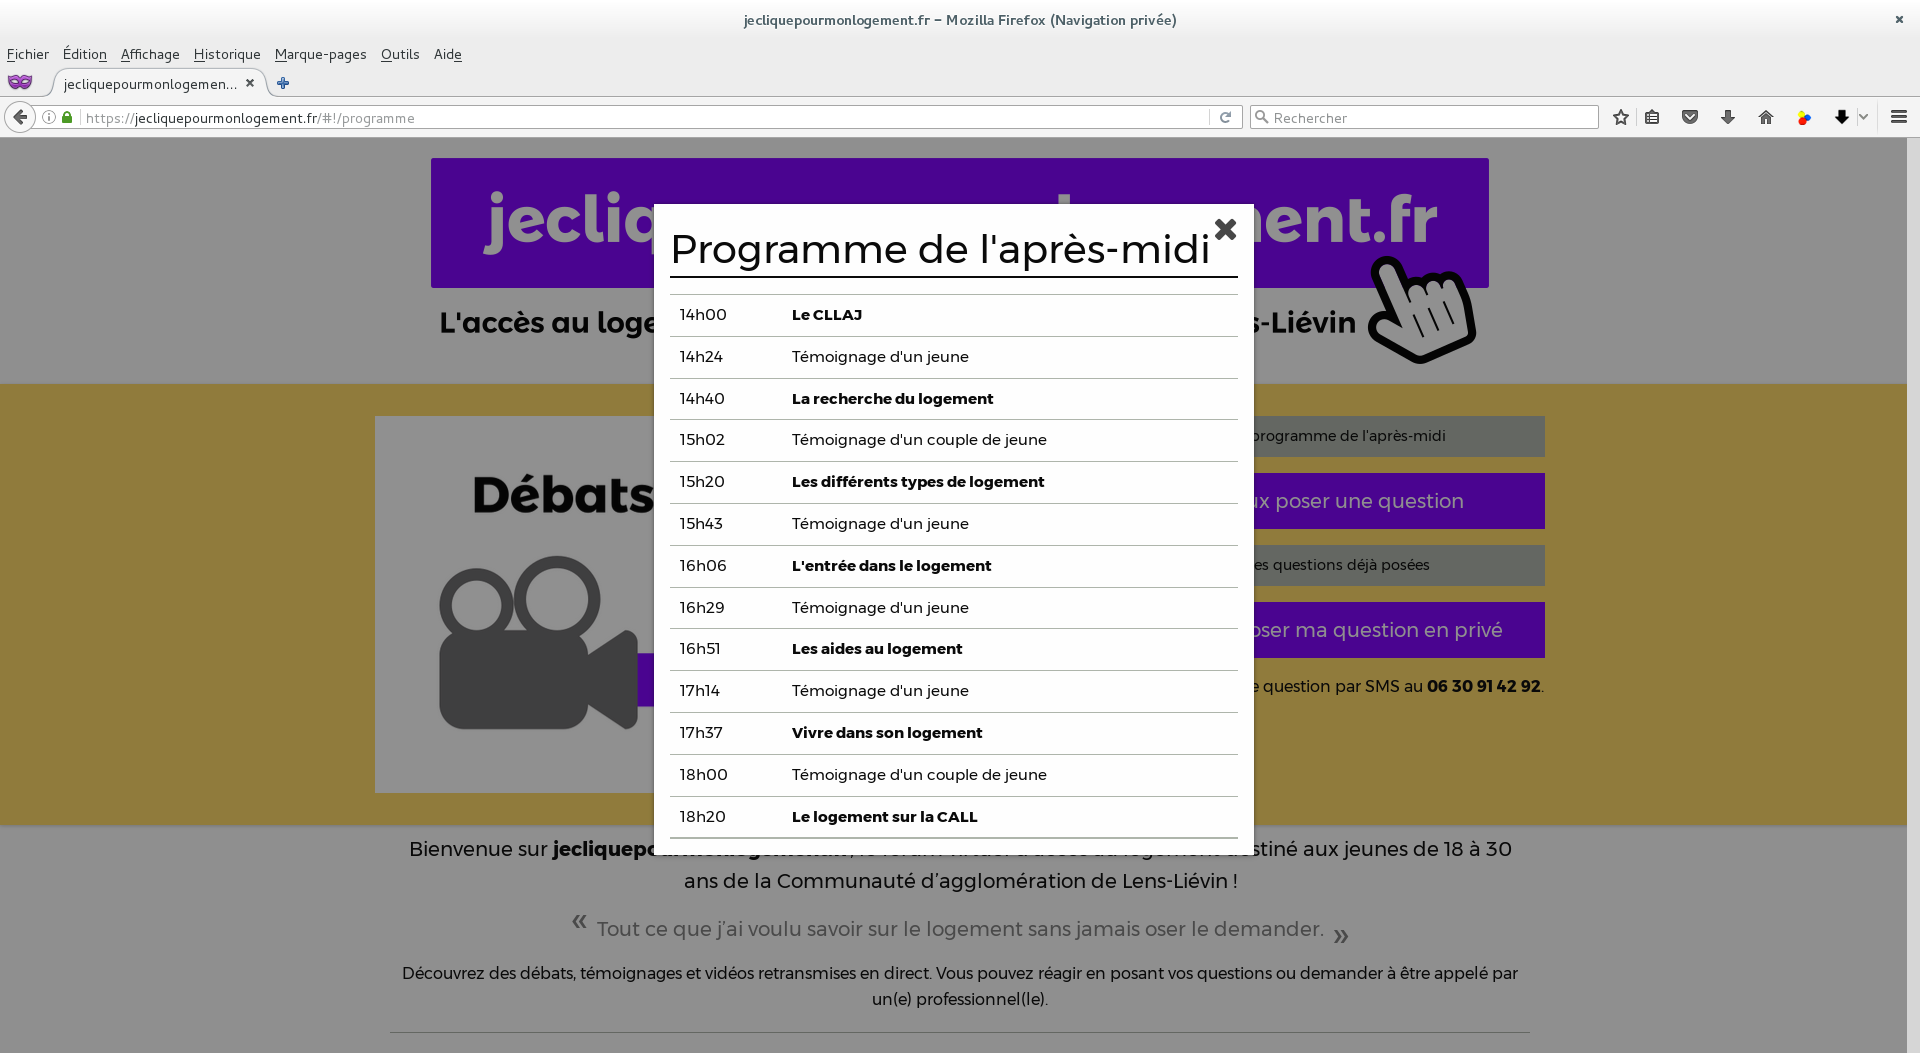1920x1053 pixels.
Task: Close the Firefox window
Action: [1899, 19]
